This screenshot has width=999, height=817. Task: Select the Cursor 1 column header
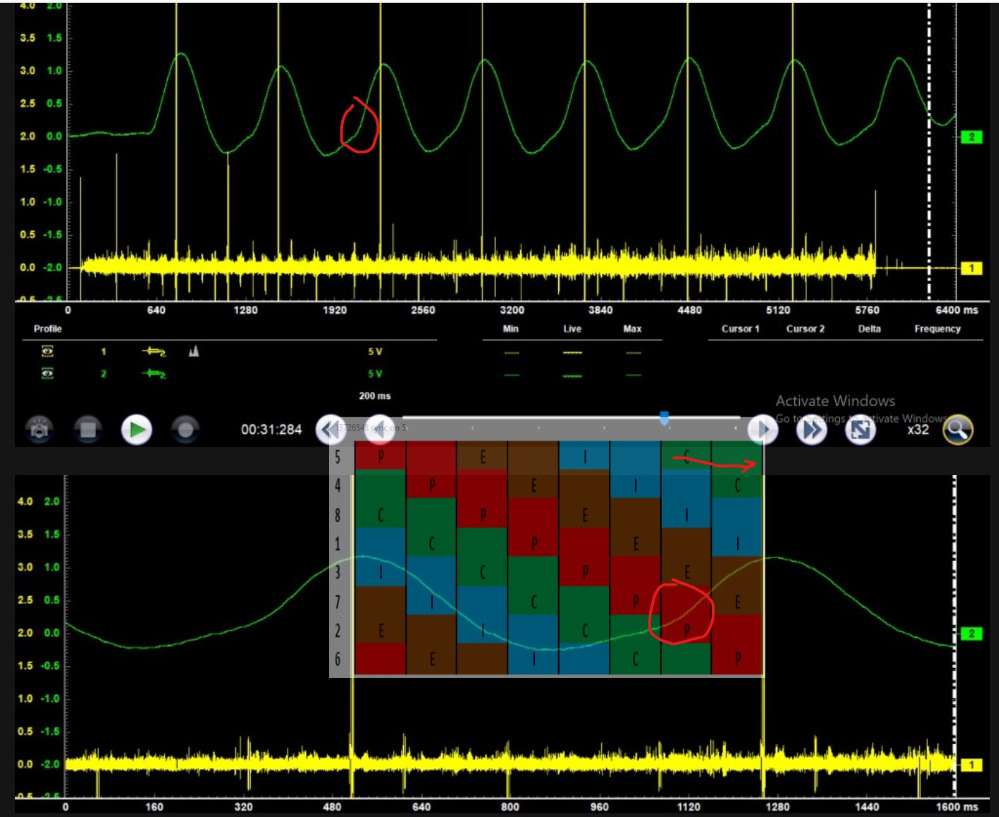[x=740, y=328]
